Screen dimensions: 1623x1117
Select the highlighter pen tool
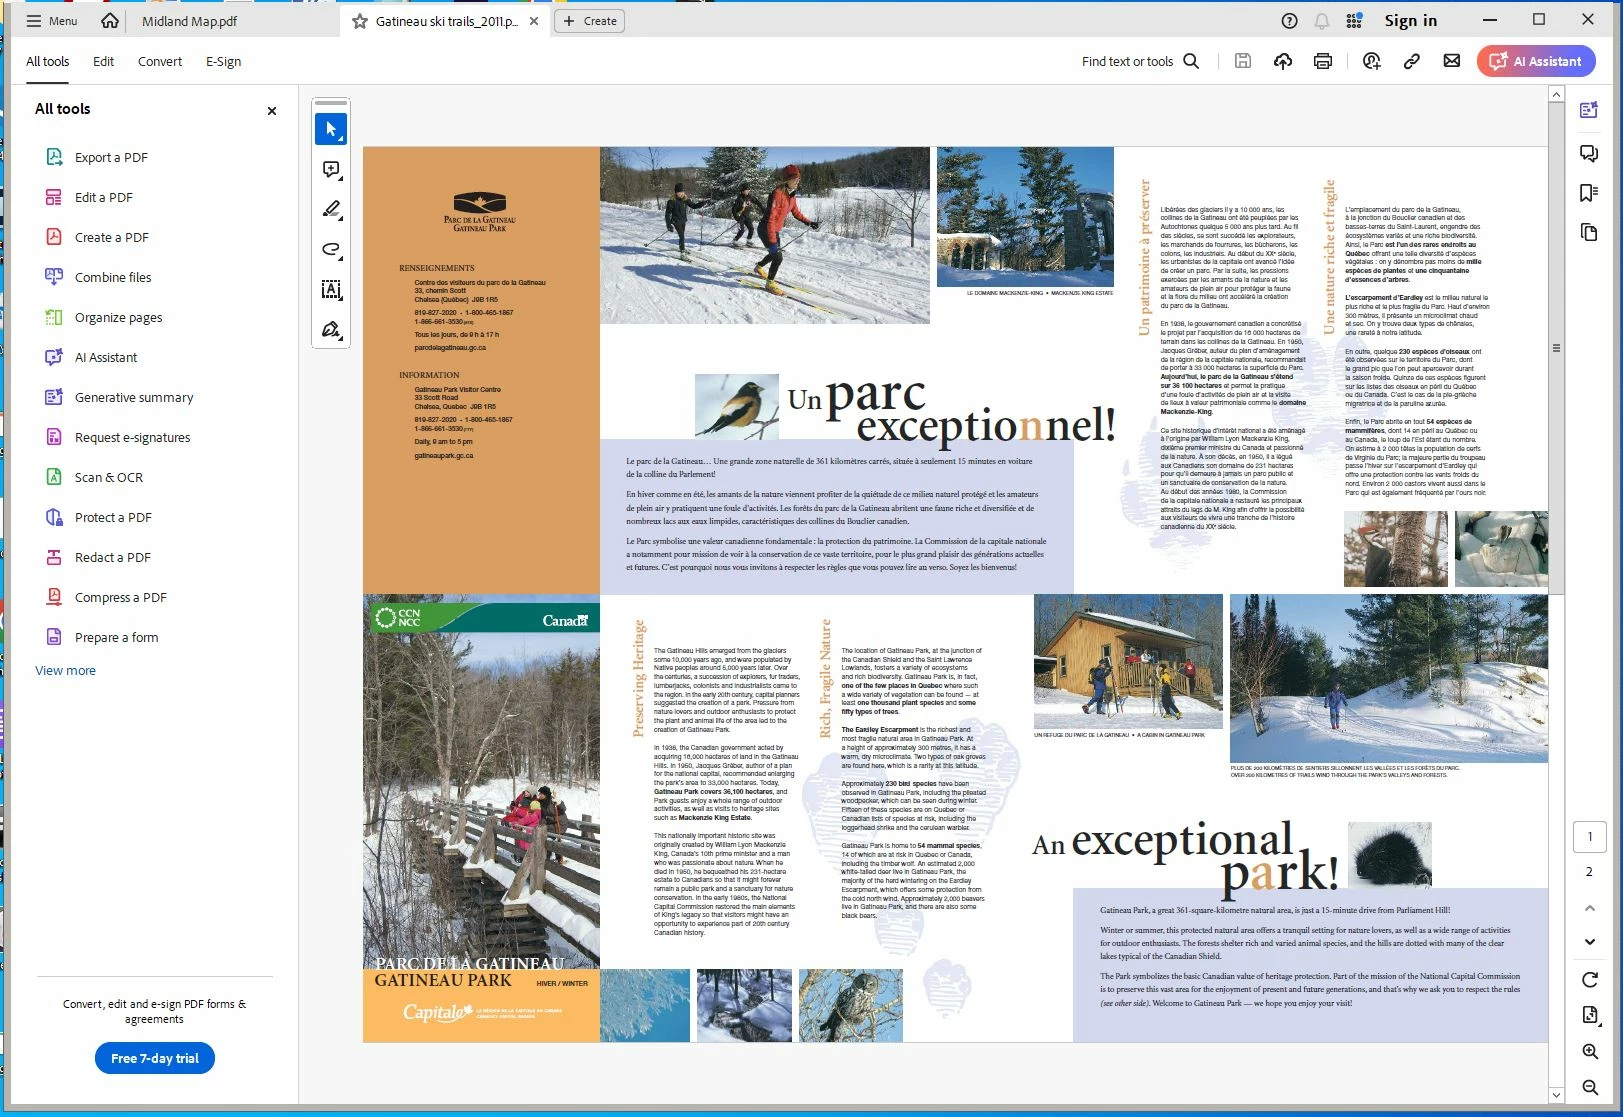pyautogui.click(x=331, y=209)
